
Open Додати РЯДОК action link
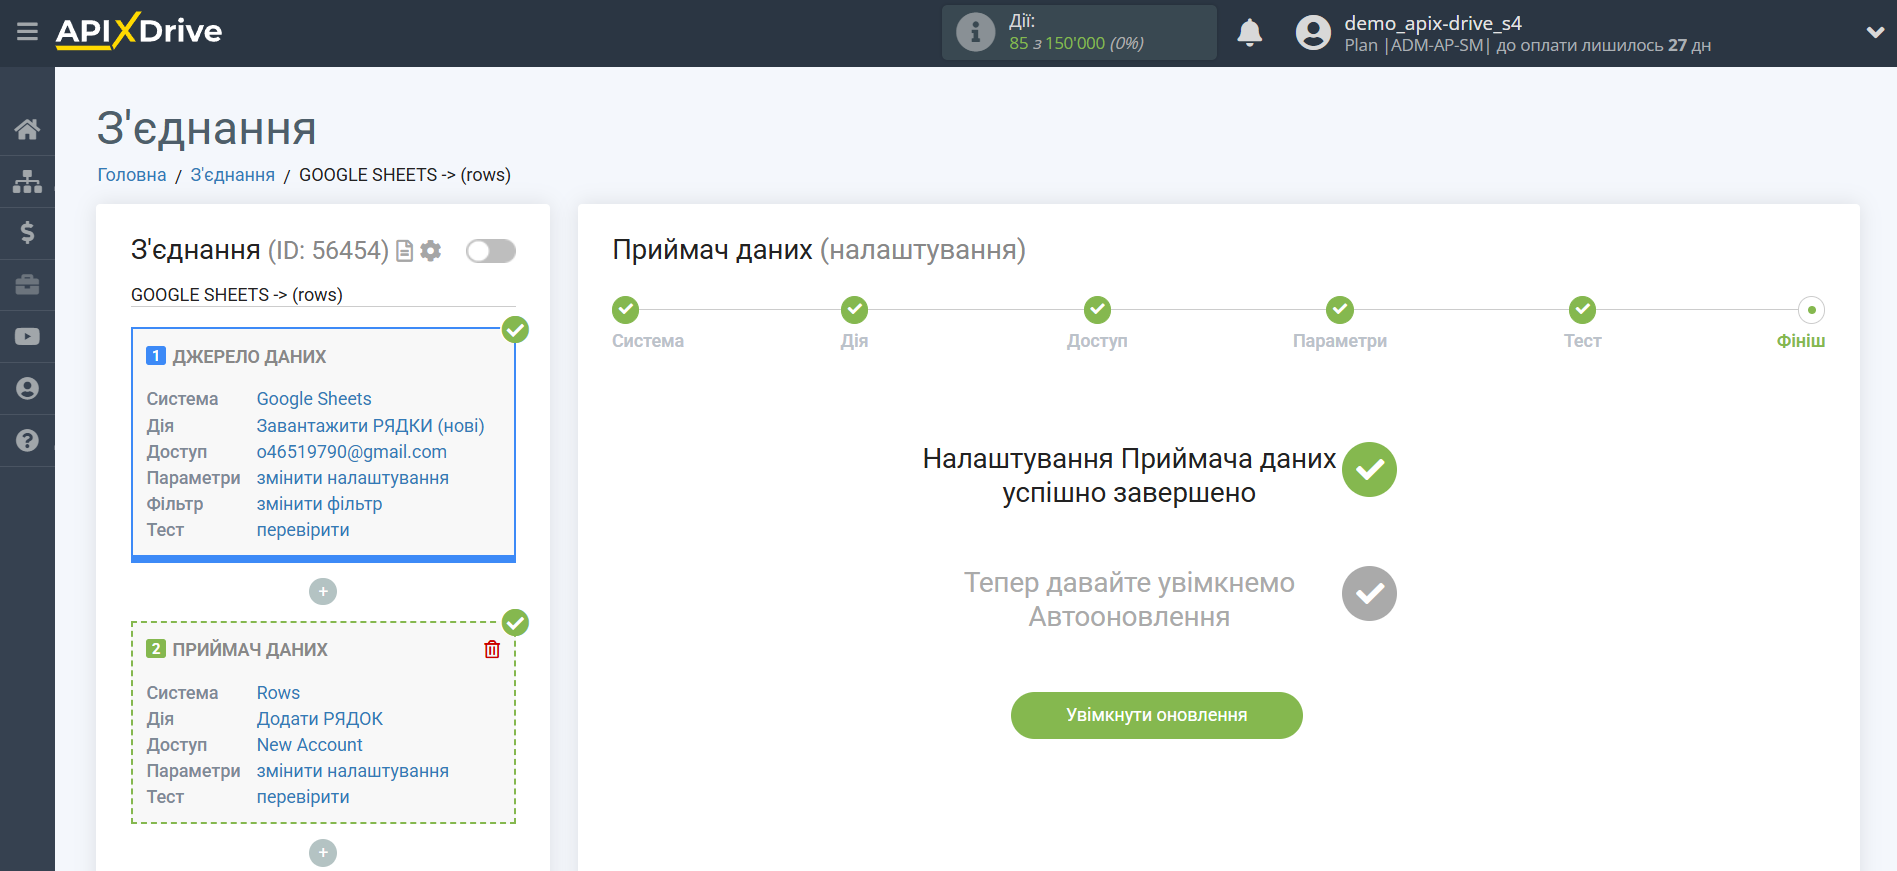pos(320,719)
